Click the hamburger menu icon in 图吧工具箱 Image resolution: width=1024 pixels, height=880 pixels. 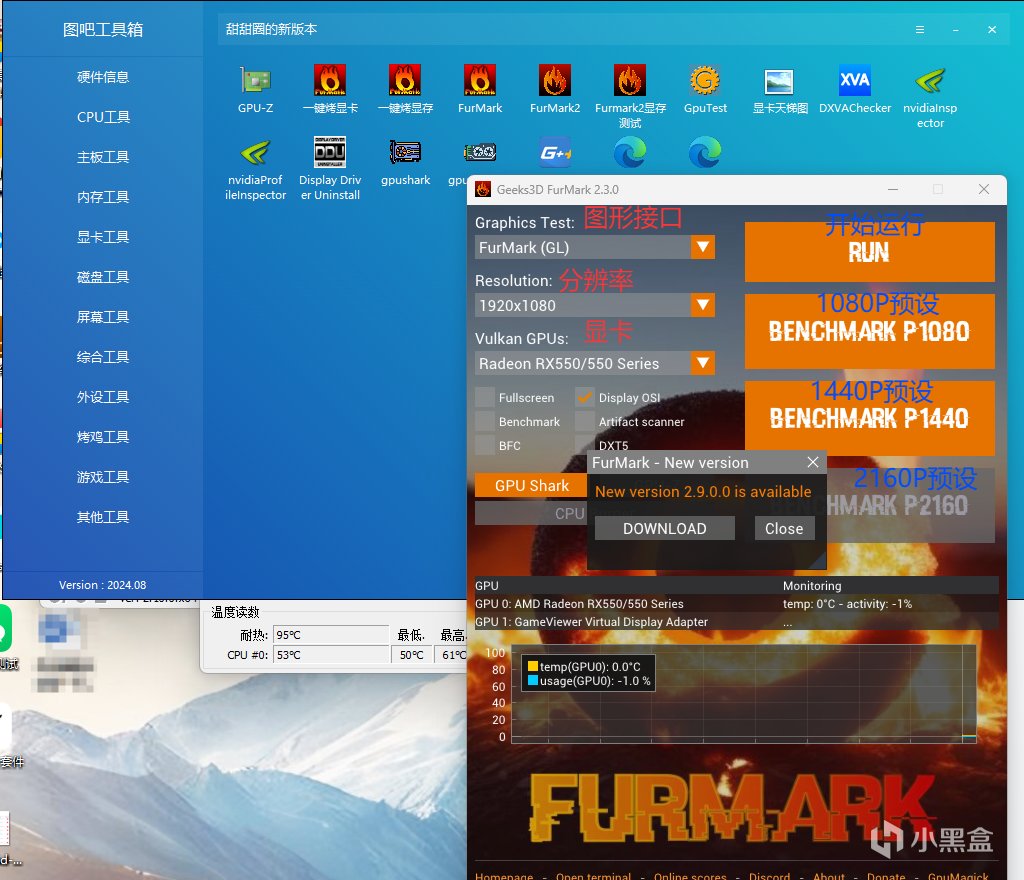coord(920,29)
